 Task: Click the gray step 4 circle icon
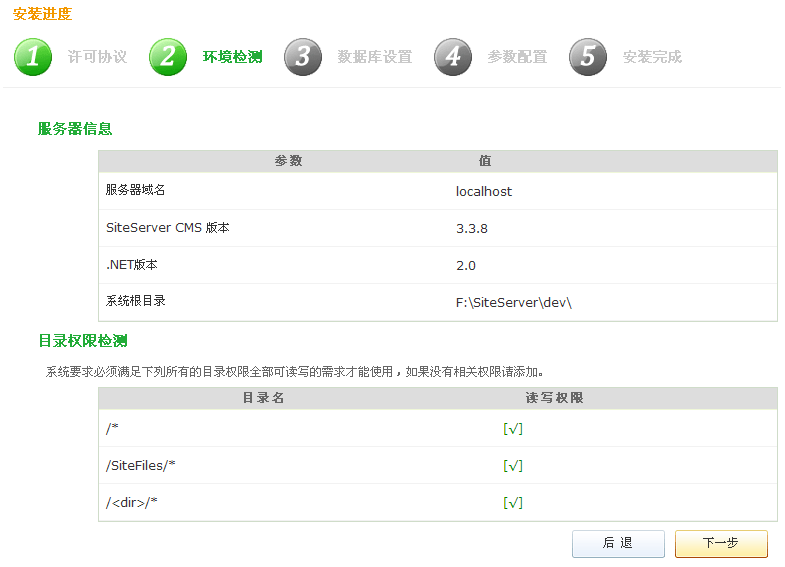[x=453, y=57]
